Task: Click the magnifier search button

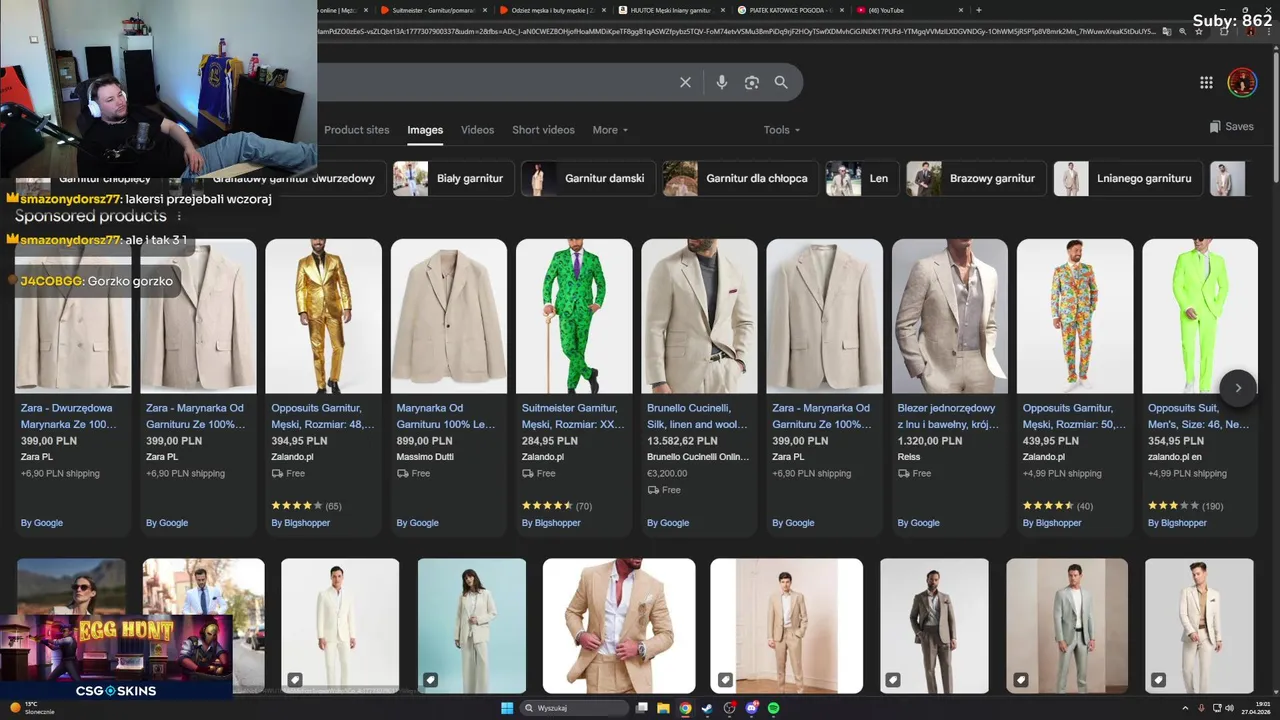Action: tap(781, 82)
